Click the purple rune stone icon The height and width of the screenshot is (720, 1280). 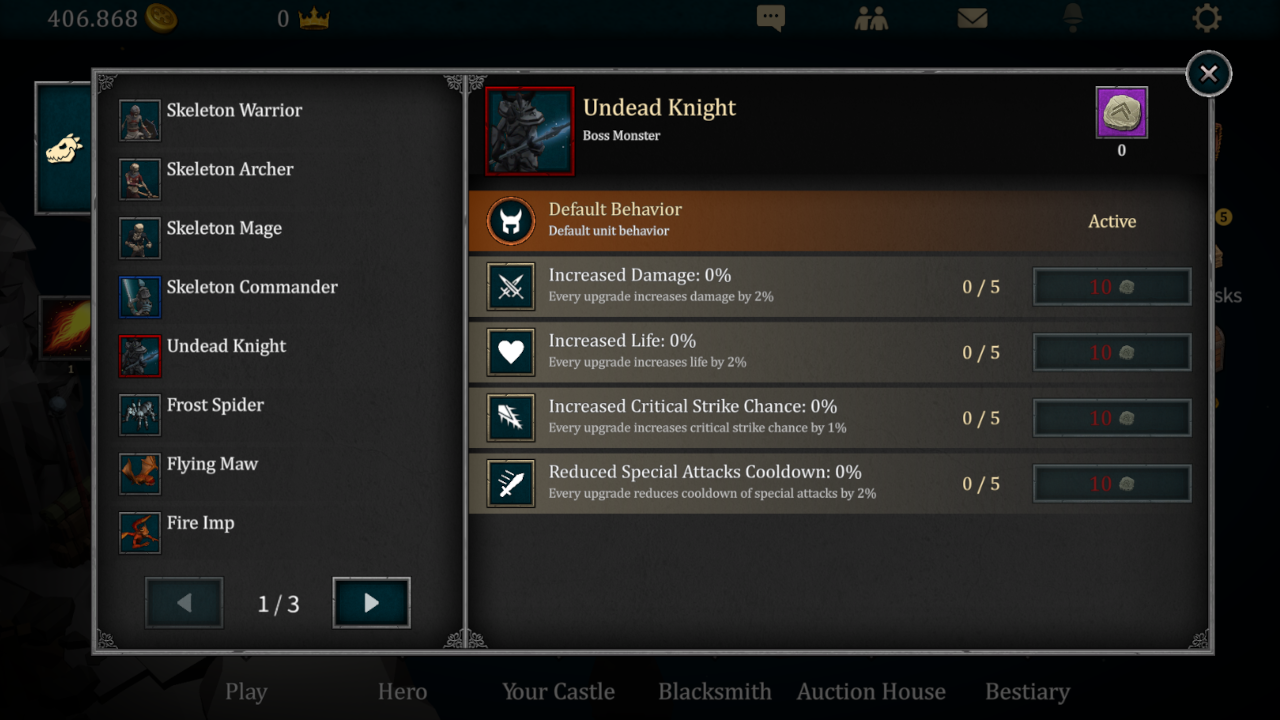1121,112
